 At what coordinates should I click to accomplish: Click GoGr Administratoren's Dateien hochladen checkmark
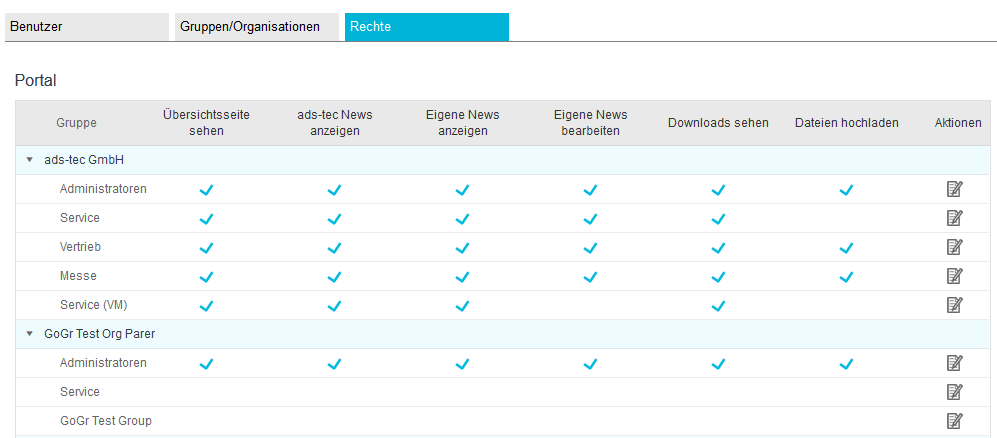(x=846, y=364)
